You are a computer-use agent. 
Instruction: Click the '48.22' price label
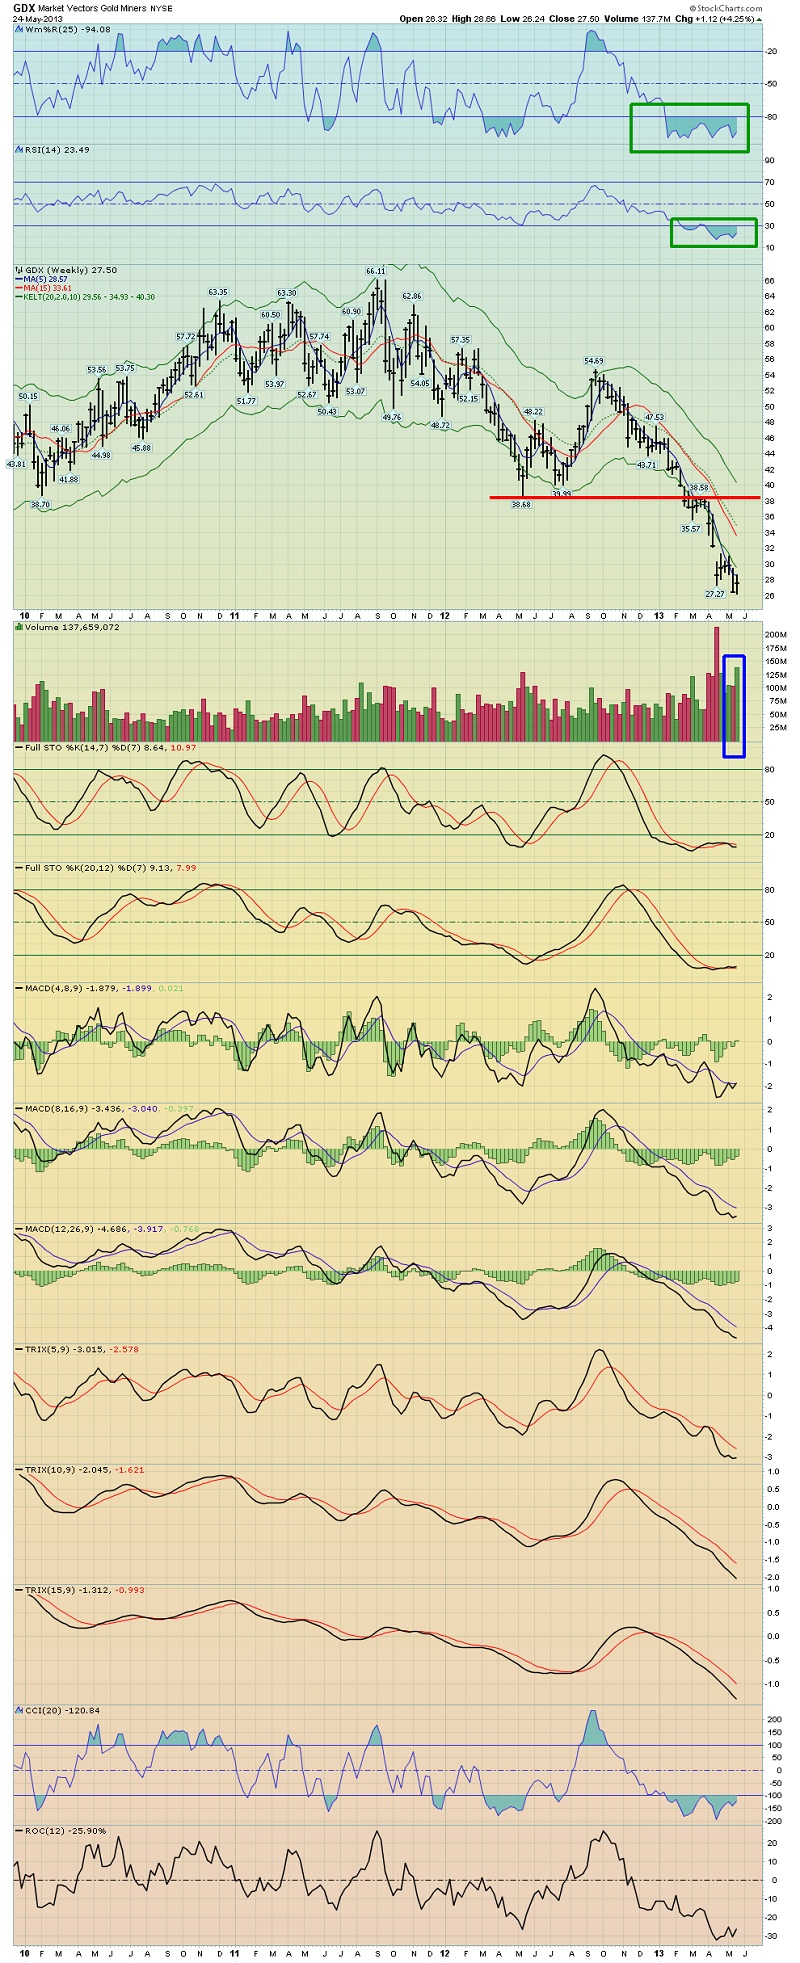[x=533, y=411]
